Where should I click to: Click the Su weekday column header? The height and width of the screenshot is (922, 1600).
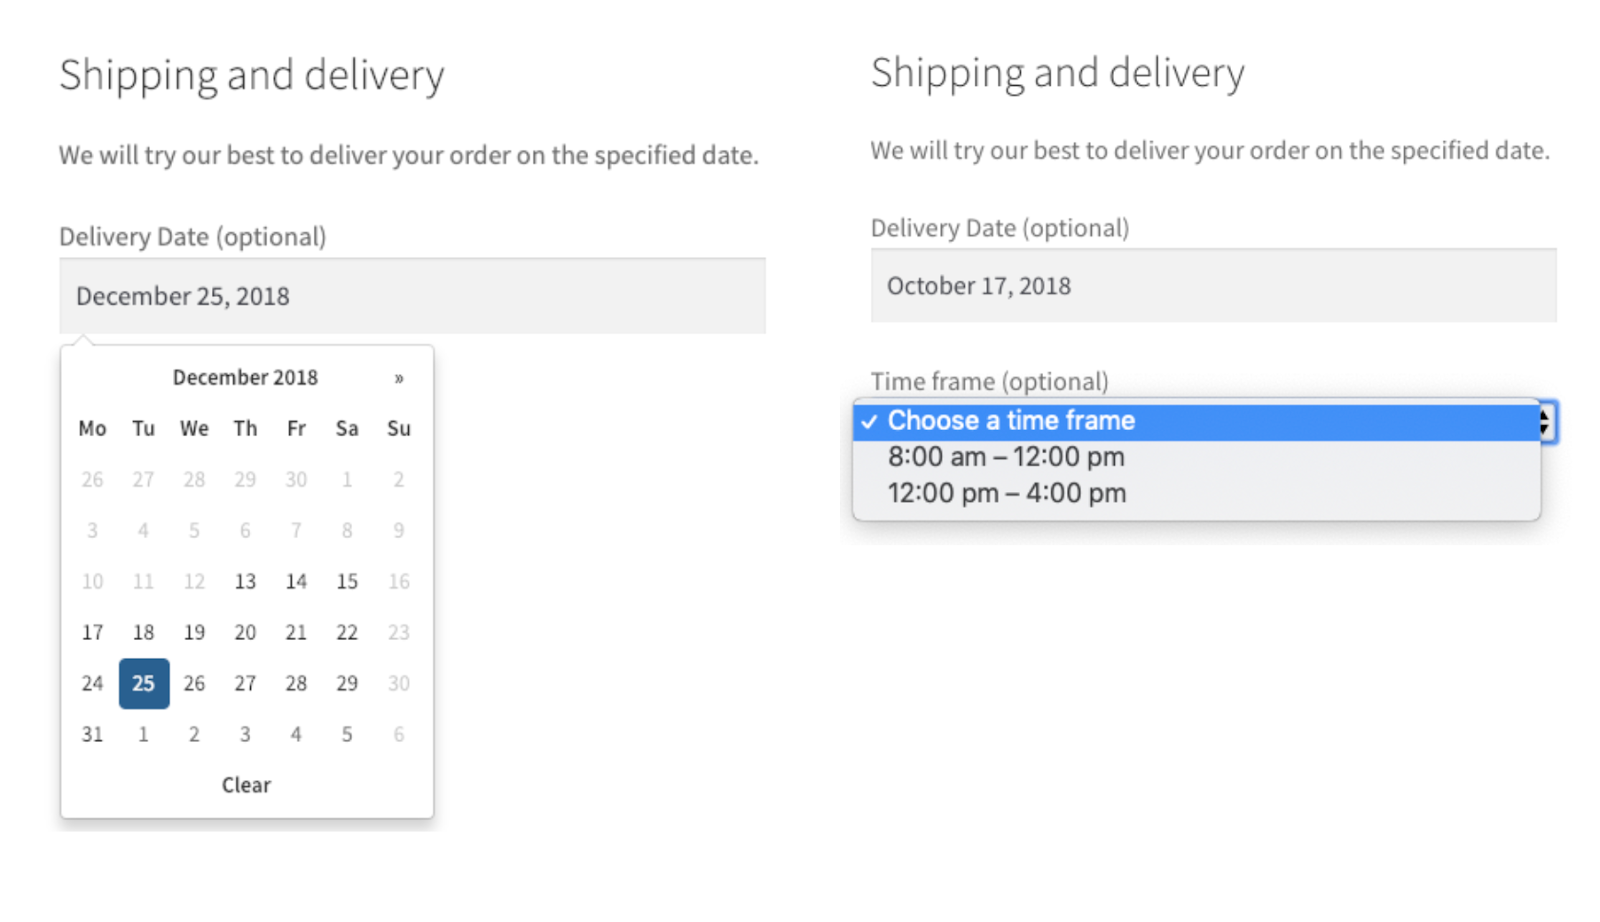tap(398, 428)
